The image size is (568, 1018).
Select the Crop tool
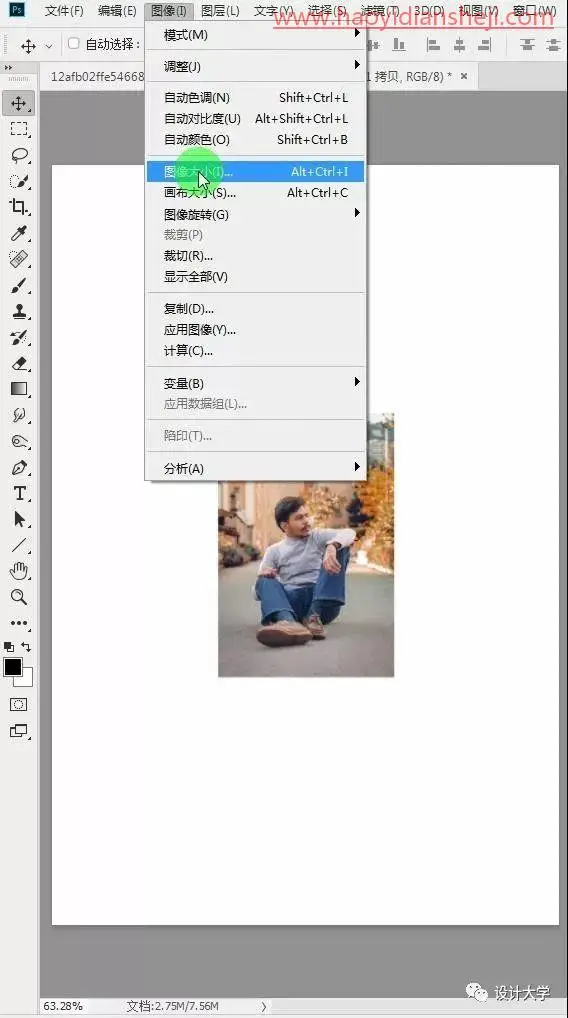click(18, 207)
